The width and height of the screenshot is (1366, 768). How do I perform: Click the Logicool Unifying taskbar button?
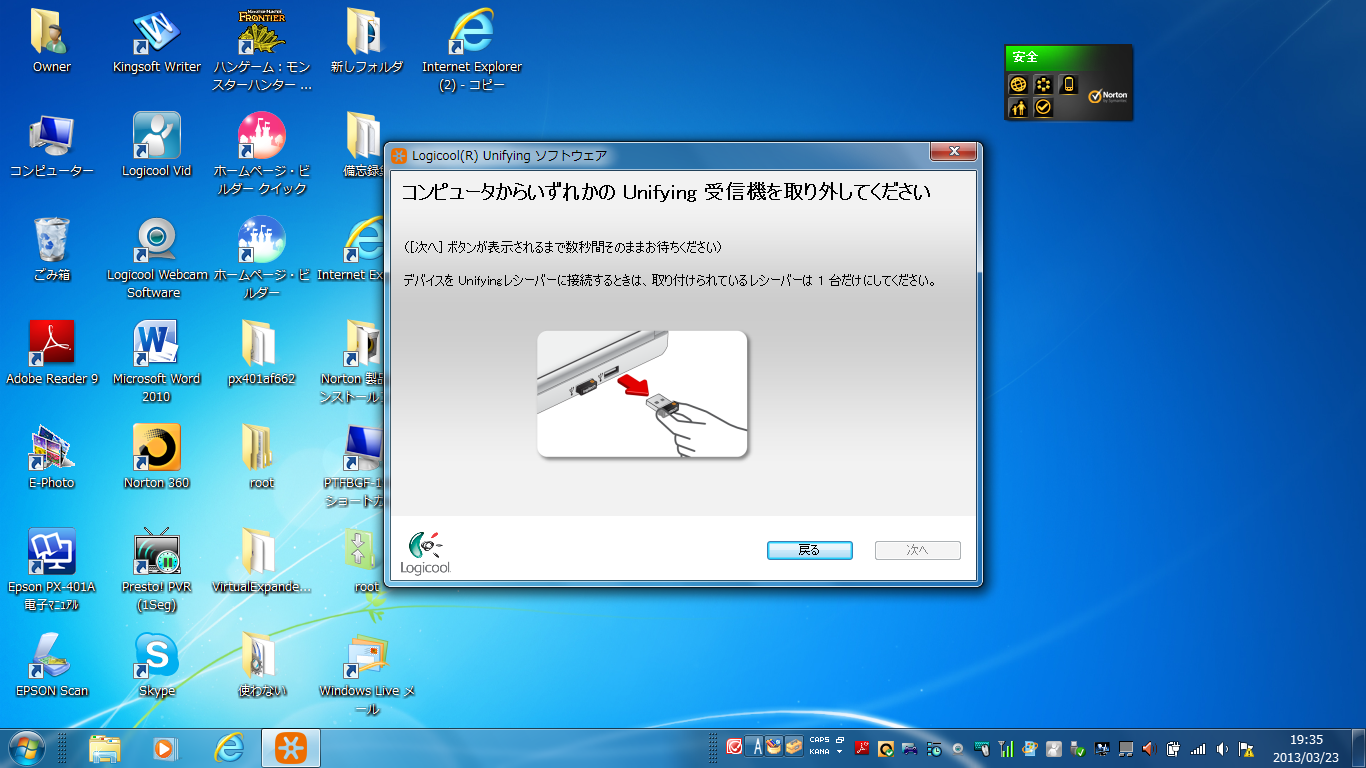click(x=291, y=748)
